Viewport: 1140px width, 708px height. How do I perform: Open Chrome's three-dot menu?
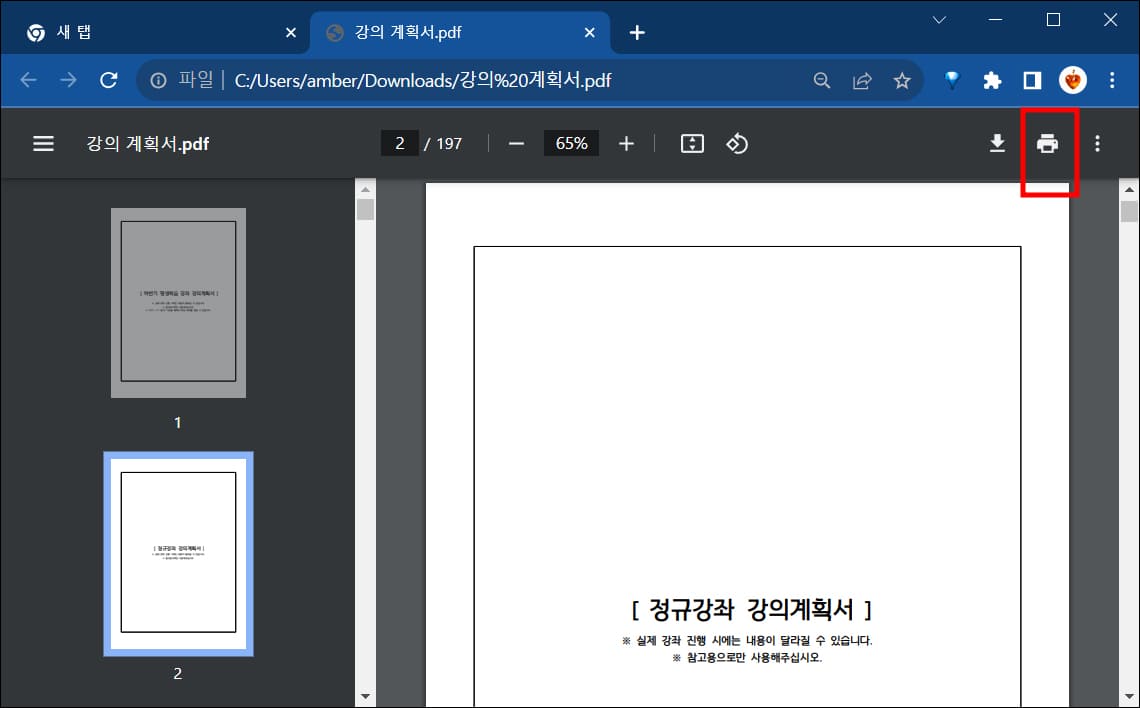[x=1111, y=81]
